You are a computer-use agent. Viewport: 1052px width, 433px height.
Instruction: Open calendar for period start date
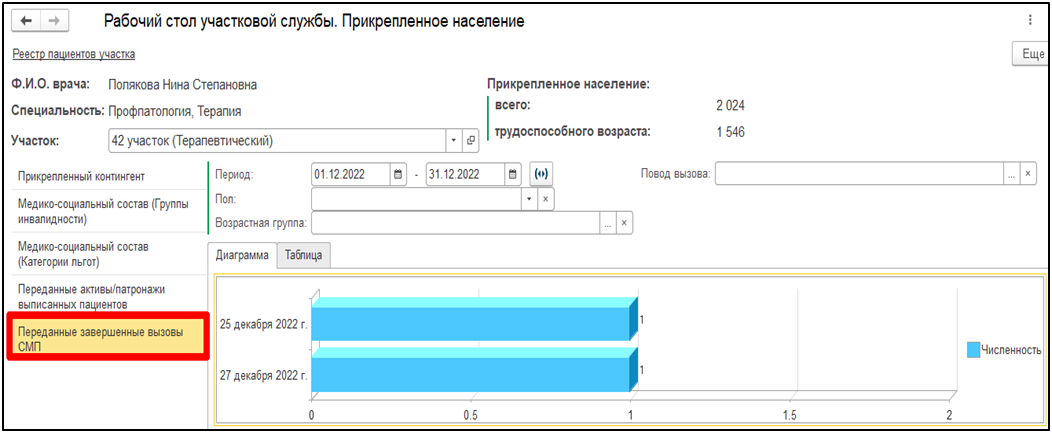click(x=398, y=174)
